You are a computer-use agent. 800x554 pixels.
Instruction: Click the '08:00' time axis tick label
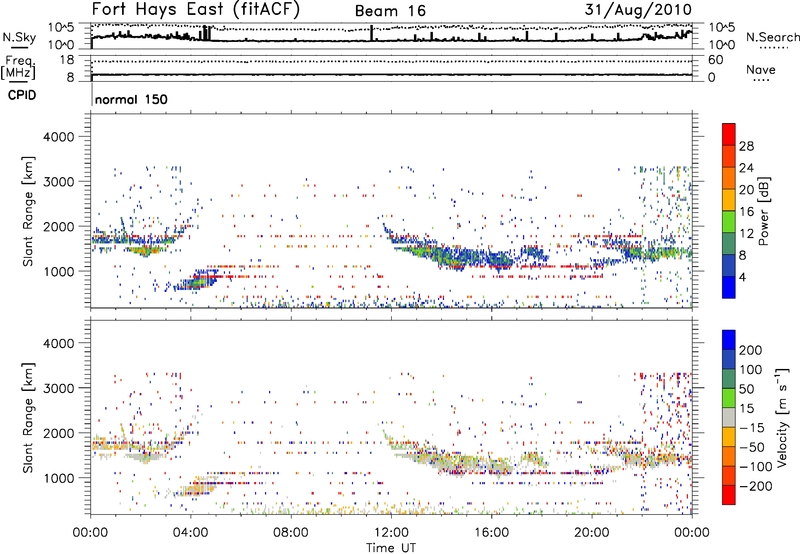291,533
